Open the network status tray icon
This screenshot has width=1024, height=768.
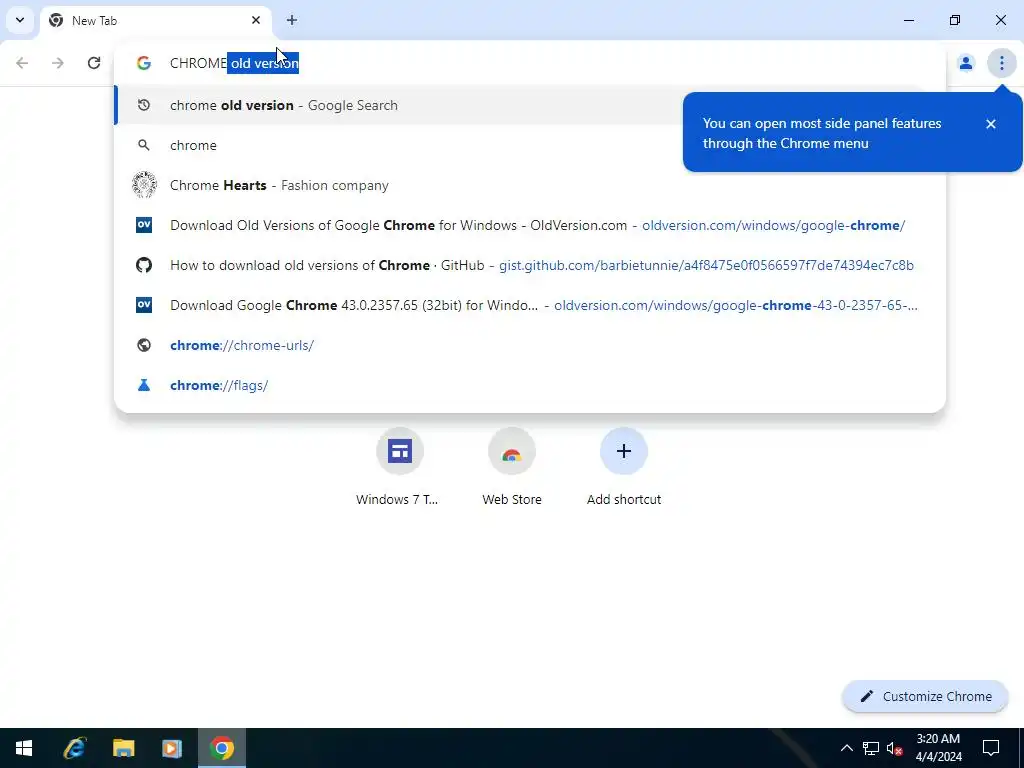(871, 748)
